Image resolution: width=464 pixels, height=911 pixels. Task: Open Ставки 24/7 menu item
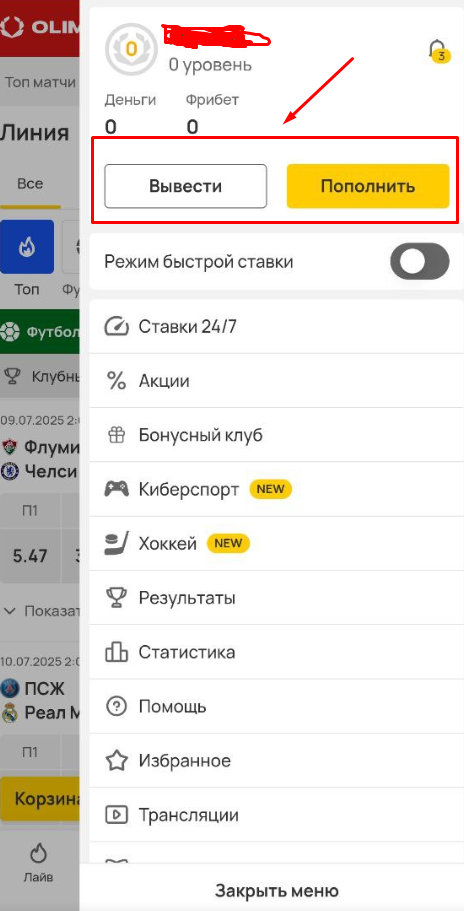(x=276, y=327)
